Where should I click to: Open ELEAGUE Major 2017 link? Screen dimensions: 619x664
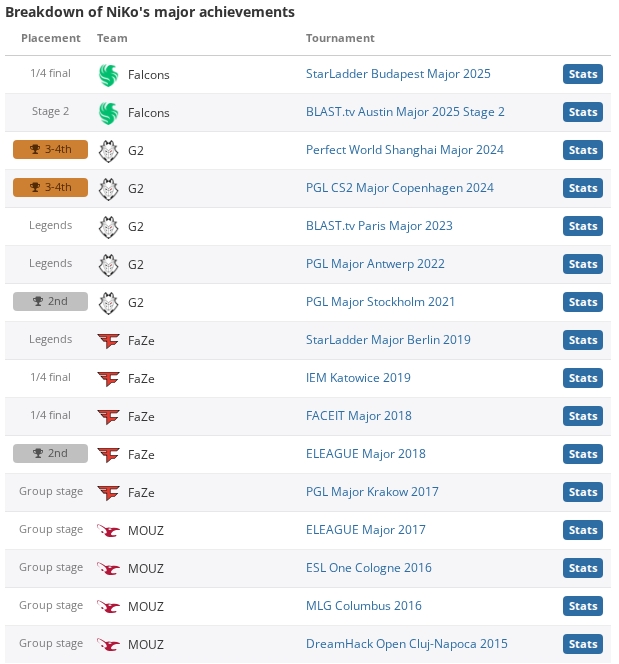coord(366,530)
